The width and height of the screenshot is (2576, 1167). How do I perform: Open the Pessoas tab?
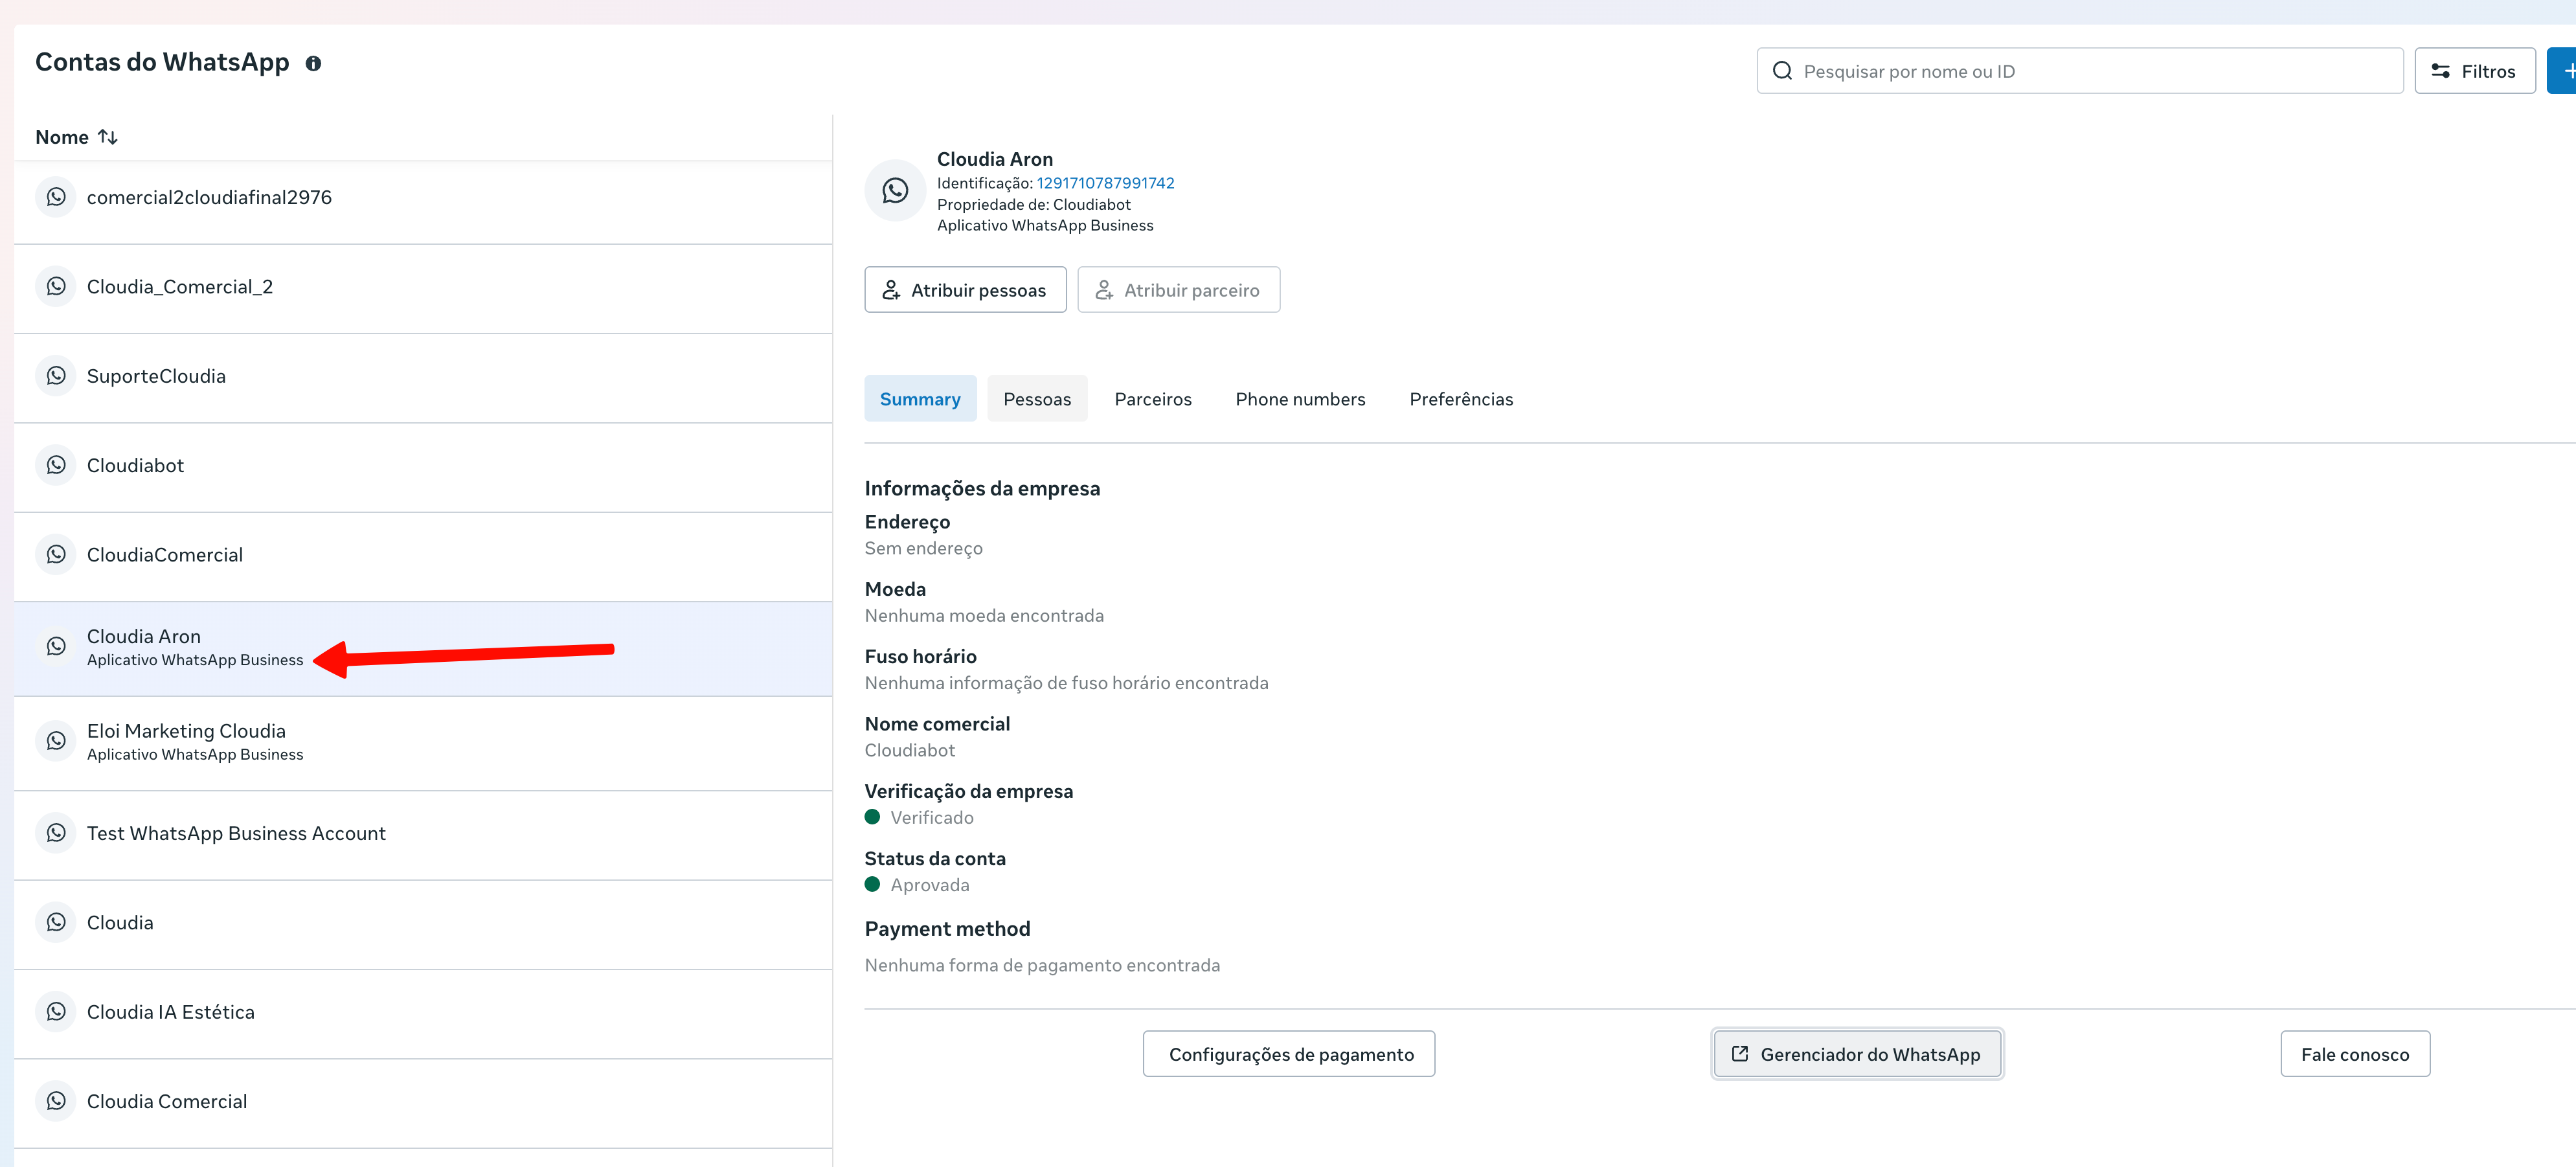(1037, 399)
